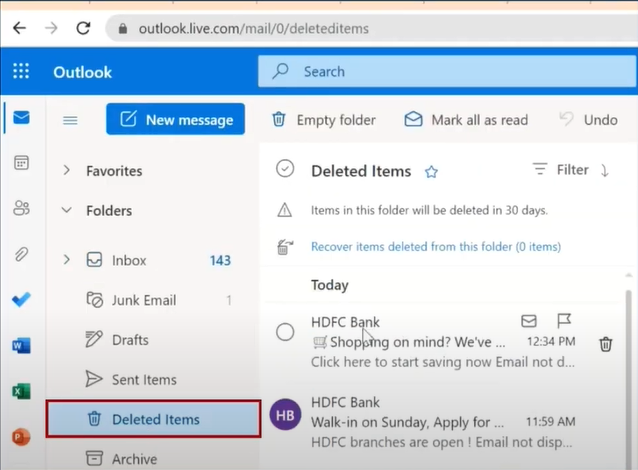638x470 pixels.
Task: Click the search magnifier icon
Action: point(280,71)
